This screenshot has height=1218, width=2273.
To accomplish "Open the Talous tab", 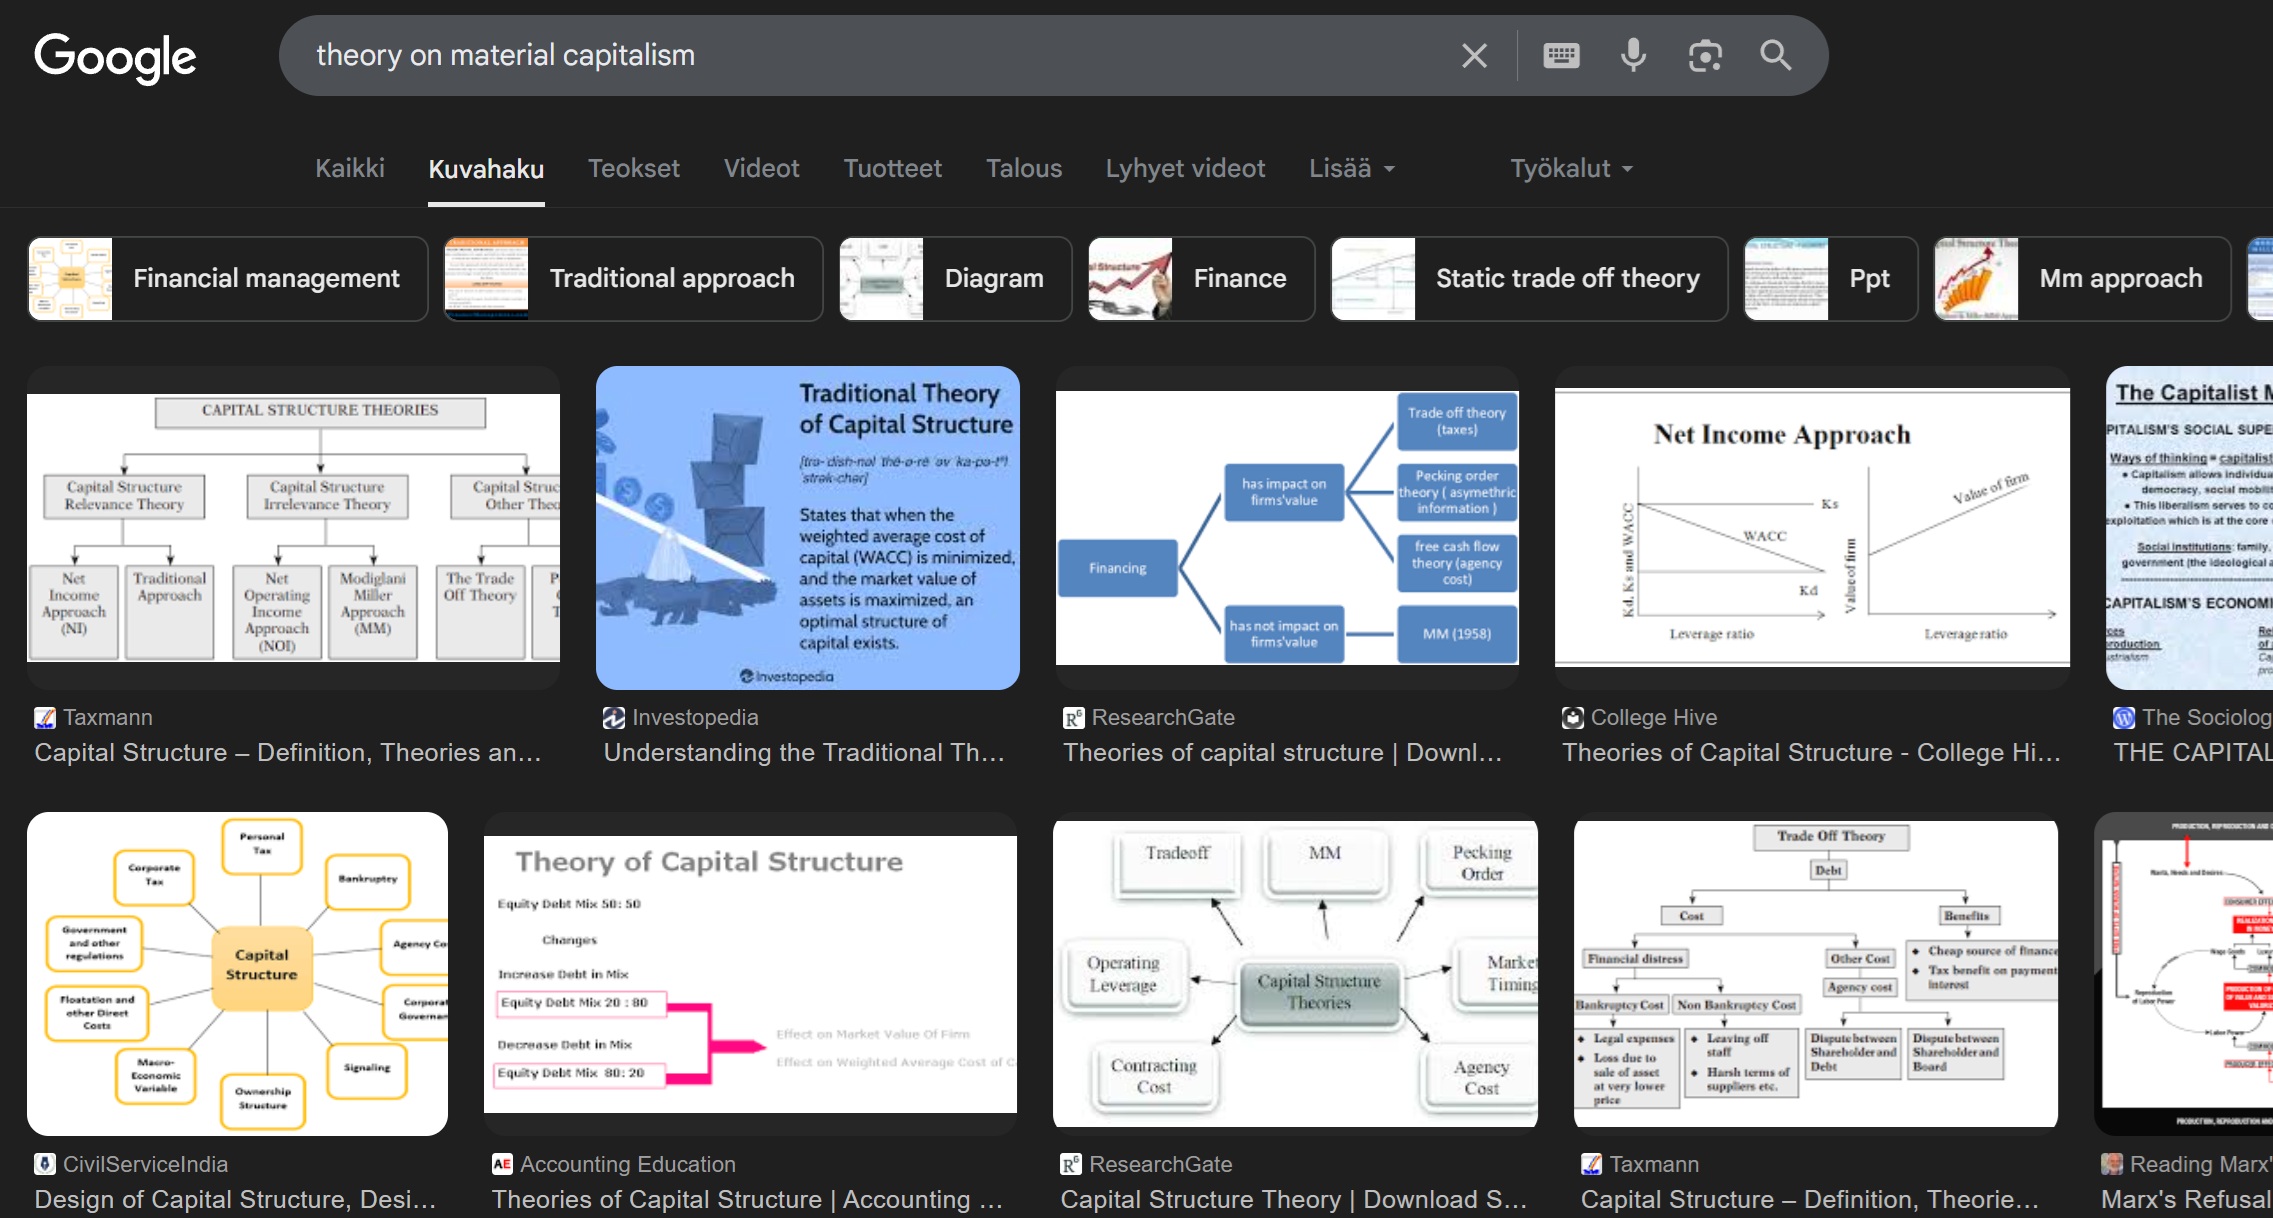I will point(1024,168).
